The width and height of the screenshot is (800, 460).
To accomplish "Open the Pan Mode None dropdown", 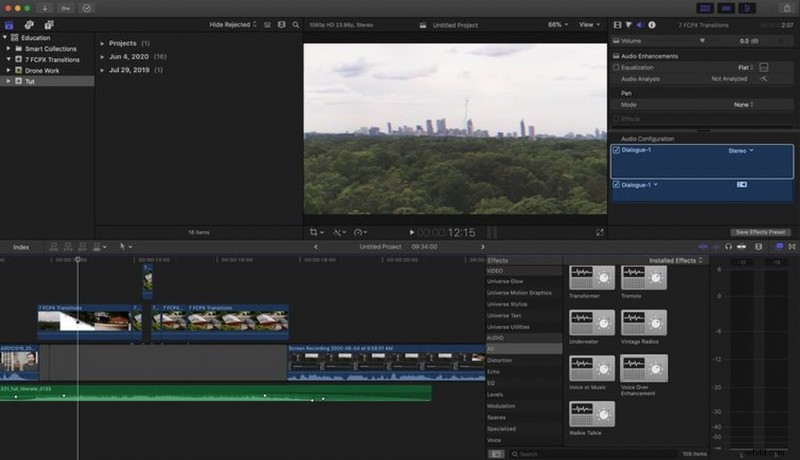I will pos(743,105).
